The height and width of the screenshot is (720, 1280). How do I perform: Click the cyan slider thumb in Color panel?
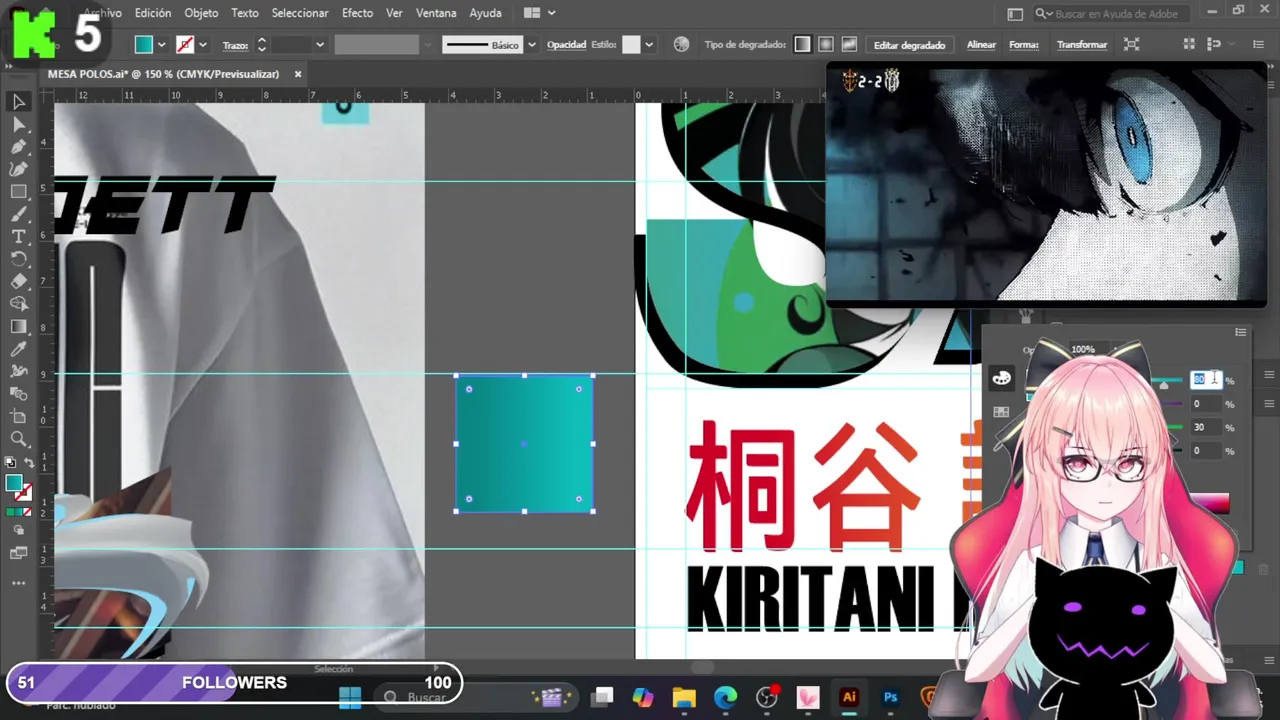click(x=1163, y=385)
